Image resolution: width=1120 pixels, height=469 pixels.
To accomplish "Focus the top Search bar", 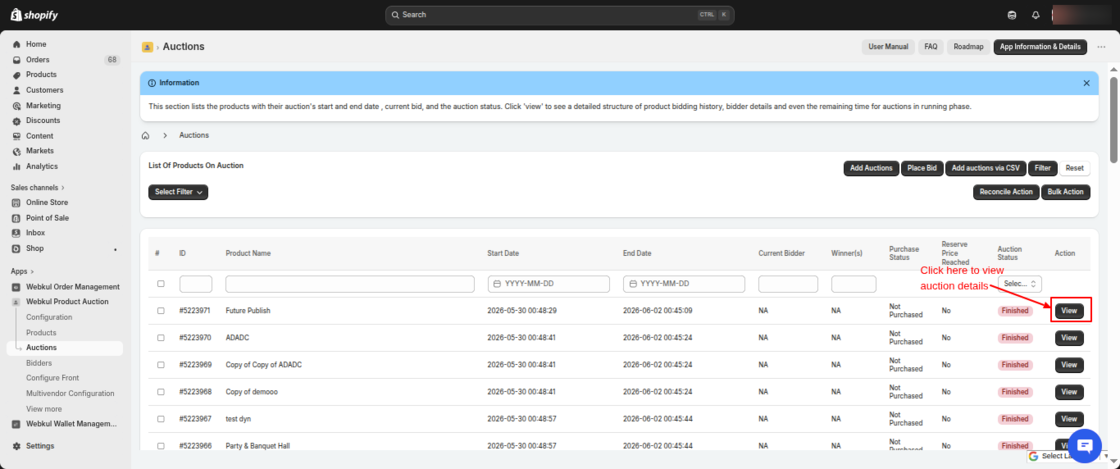I will 560,15.
